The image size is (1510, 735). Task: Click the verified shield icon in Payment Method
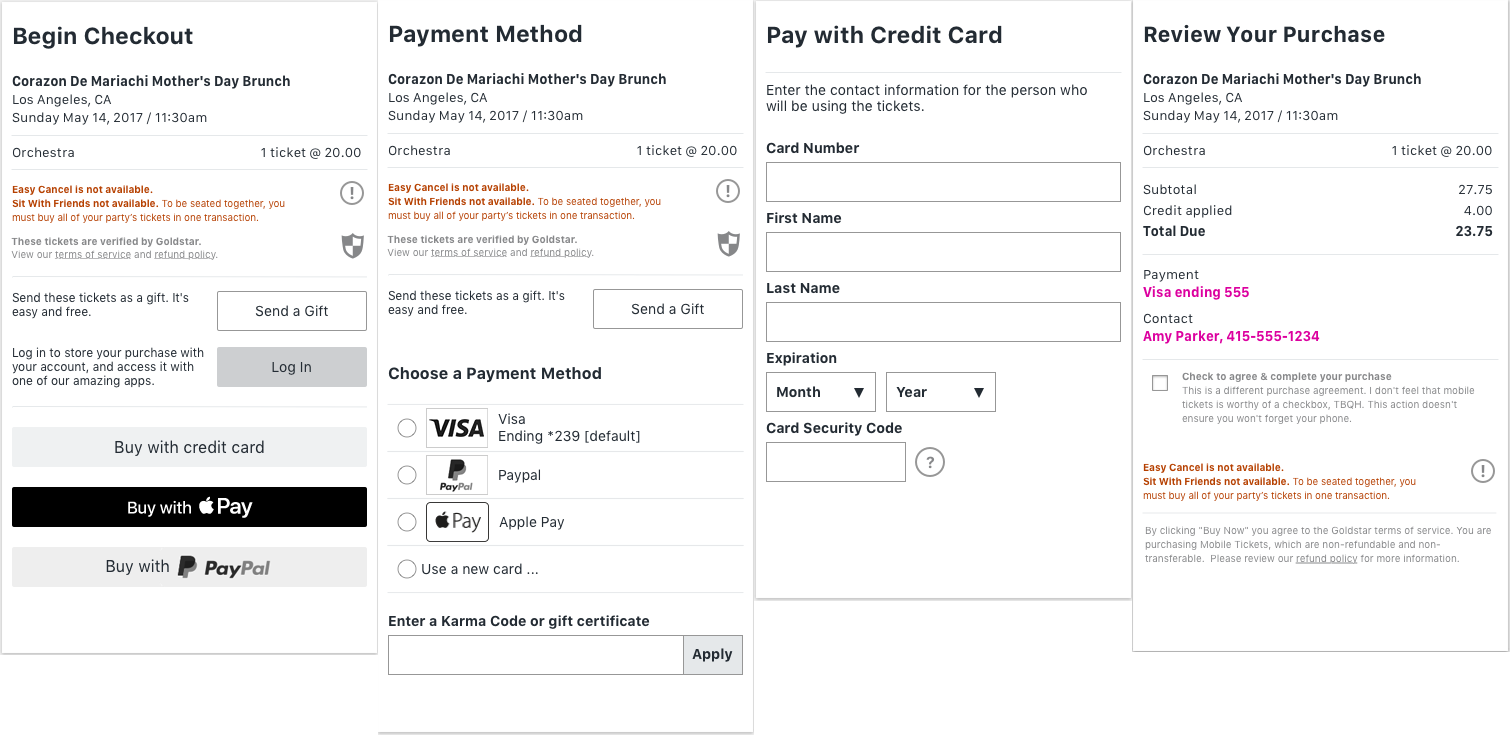(729, 244)
